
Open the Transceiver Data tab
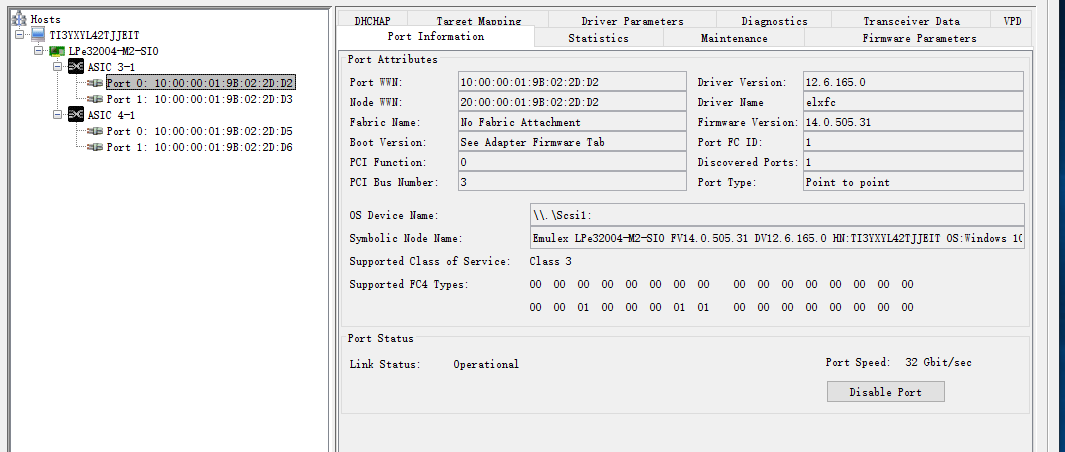tap(911, 20)
